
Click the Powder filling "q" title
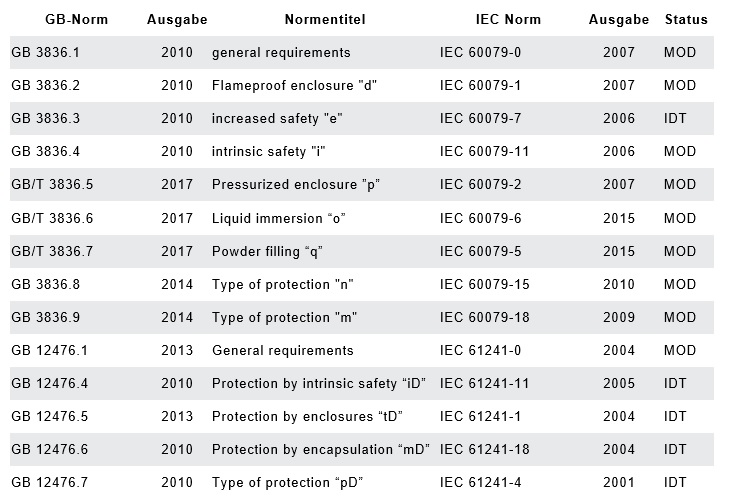point(276,251)
